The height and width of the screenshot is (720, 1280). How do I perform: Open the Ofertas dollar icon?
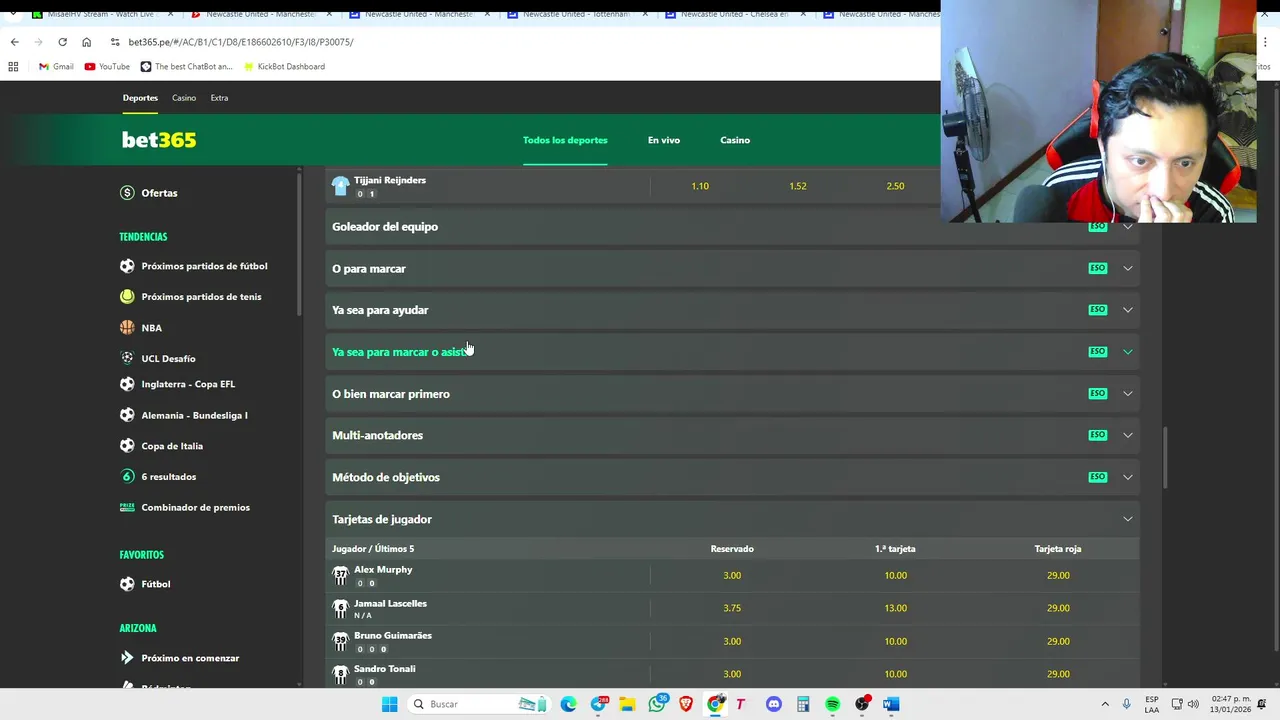[127, 193]
